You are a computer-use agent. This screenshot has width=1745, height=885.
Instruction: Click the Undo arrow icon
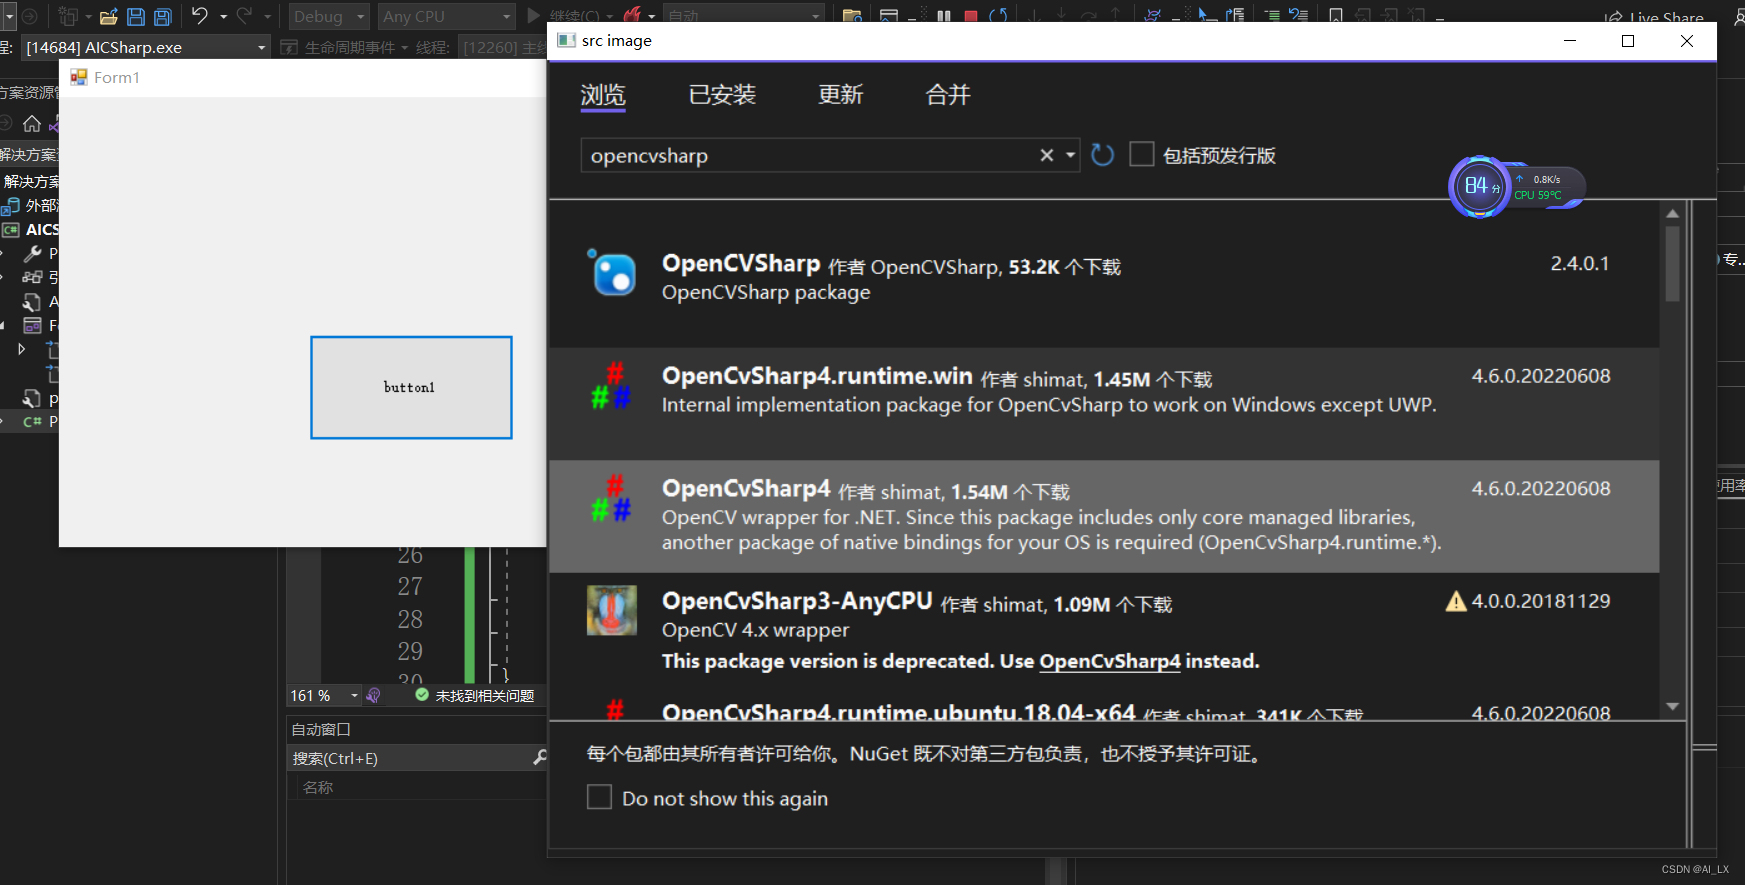click(x=200, y=16)
